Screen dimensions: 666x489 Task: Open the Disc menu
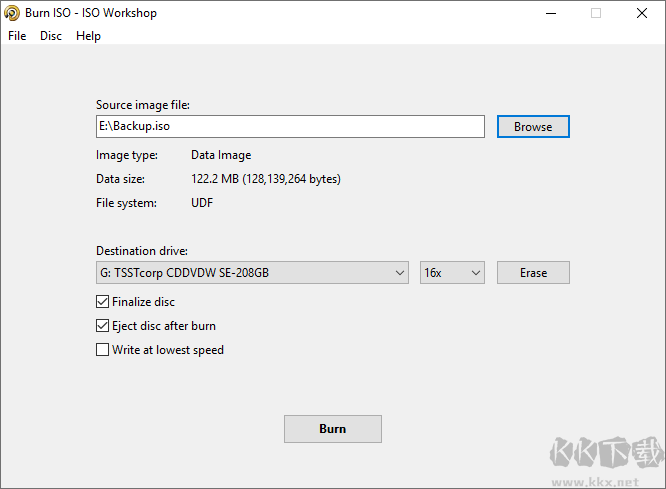pos(51,36)
